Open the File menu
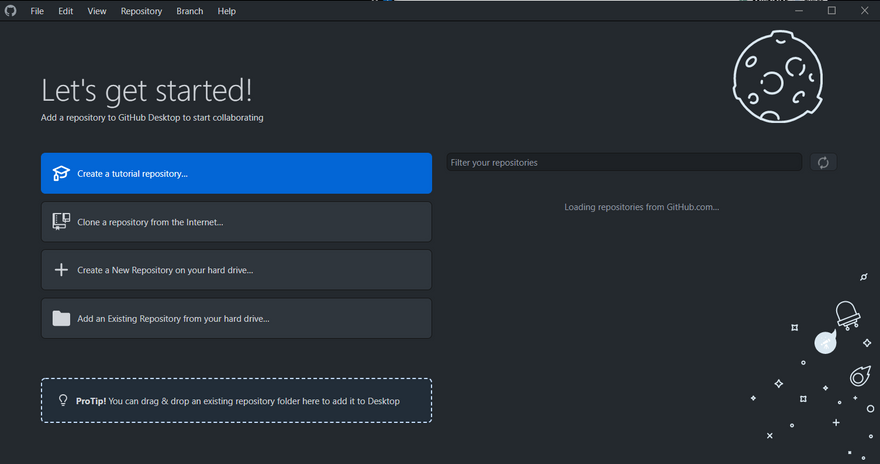 click(x=37, y=11)
